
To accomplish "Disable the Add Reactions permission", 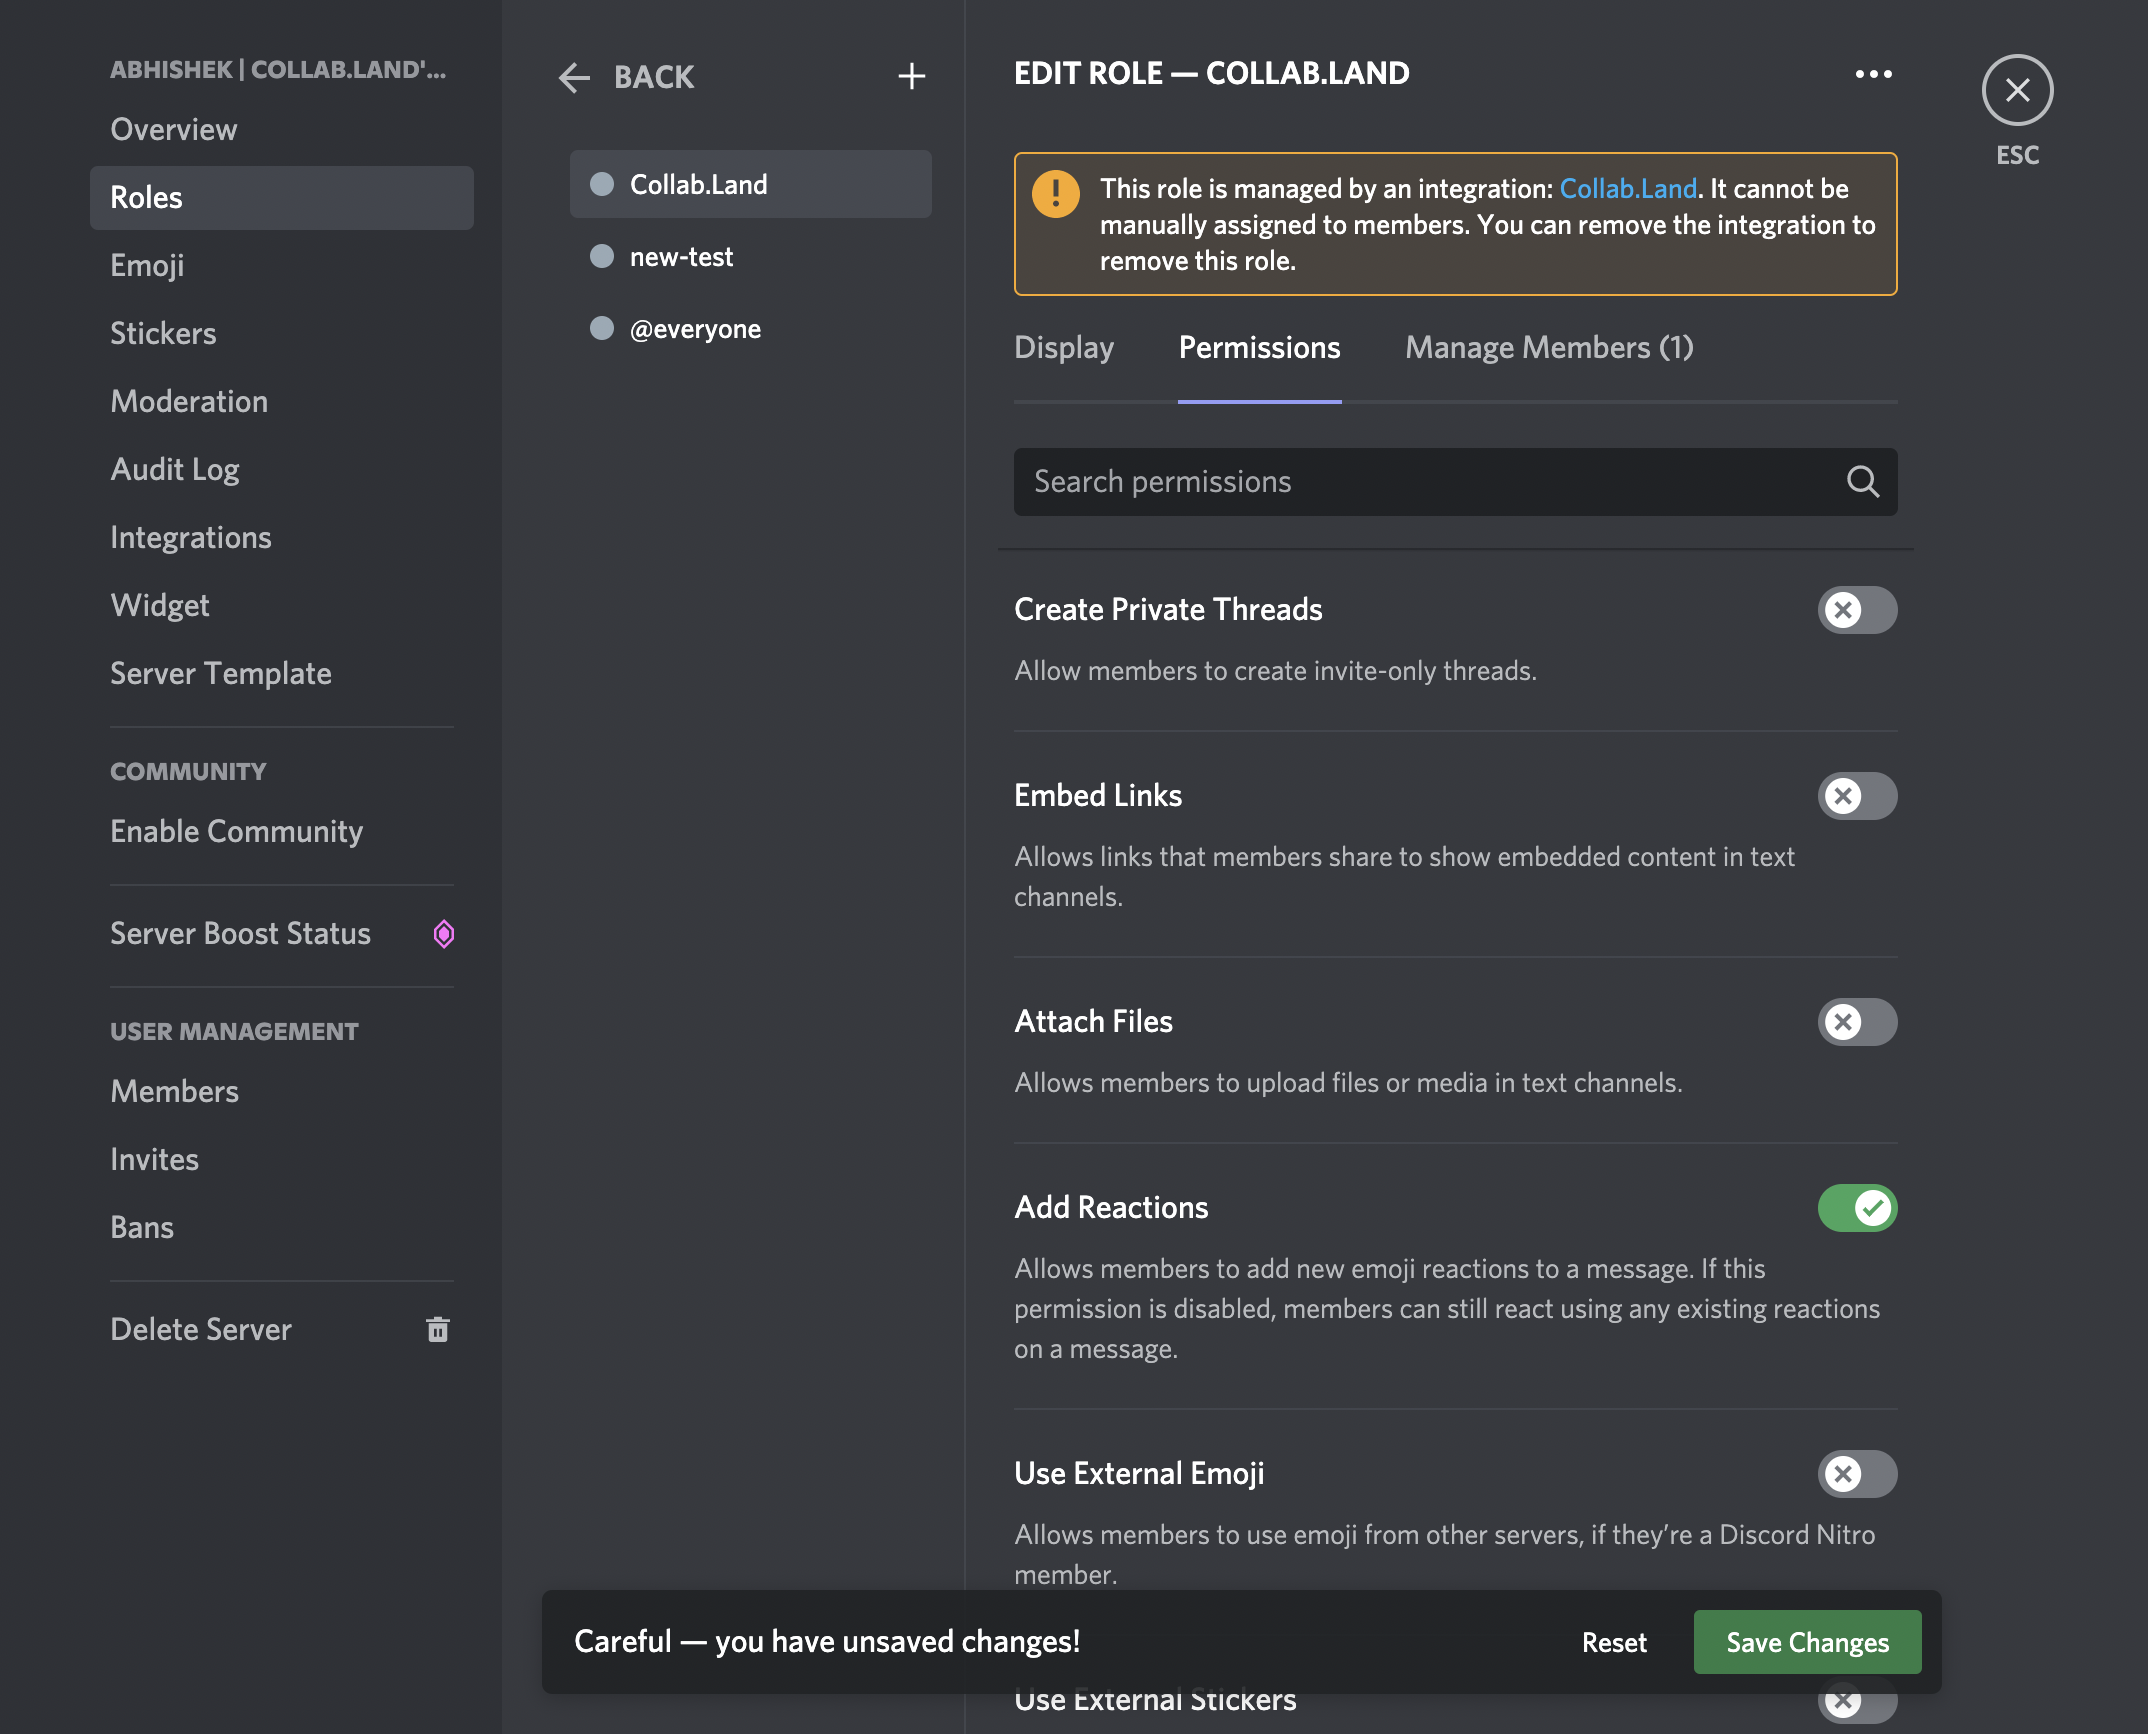I will (x=1856, y=1208).
